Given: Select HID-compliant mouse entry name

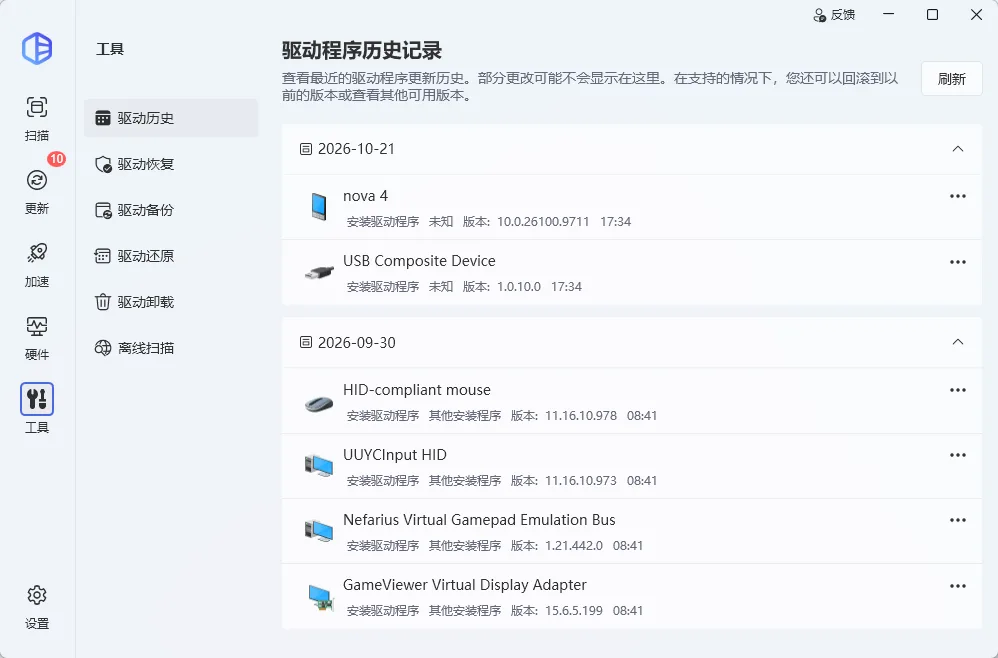Looking at the screenshot, I should 417,390.
